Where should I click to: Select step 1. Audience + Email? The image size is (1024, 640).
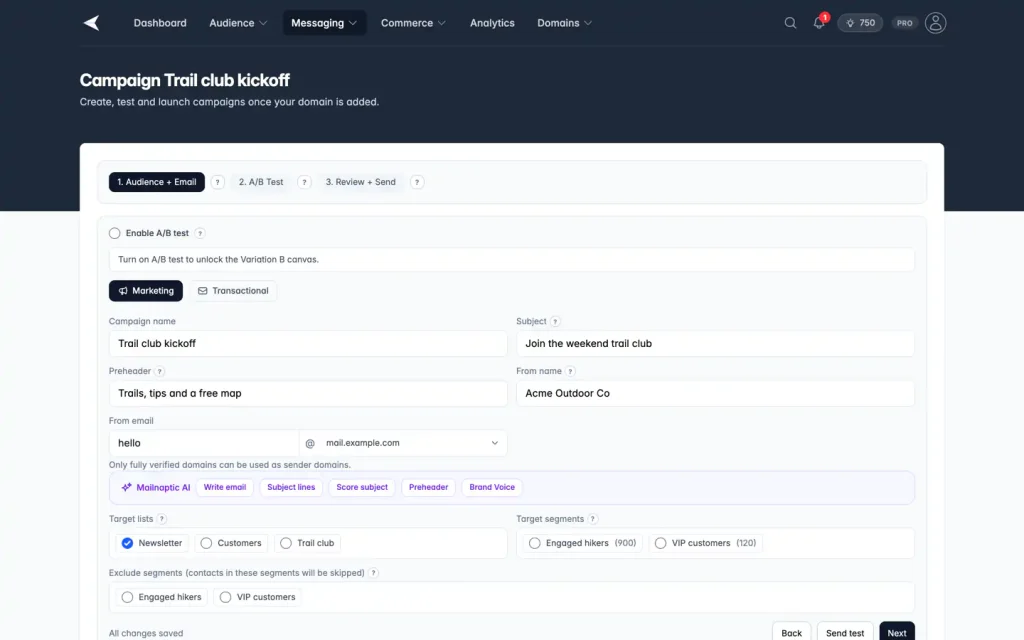(157, 182)
